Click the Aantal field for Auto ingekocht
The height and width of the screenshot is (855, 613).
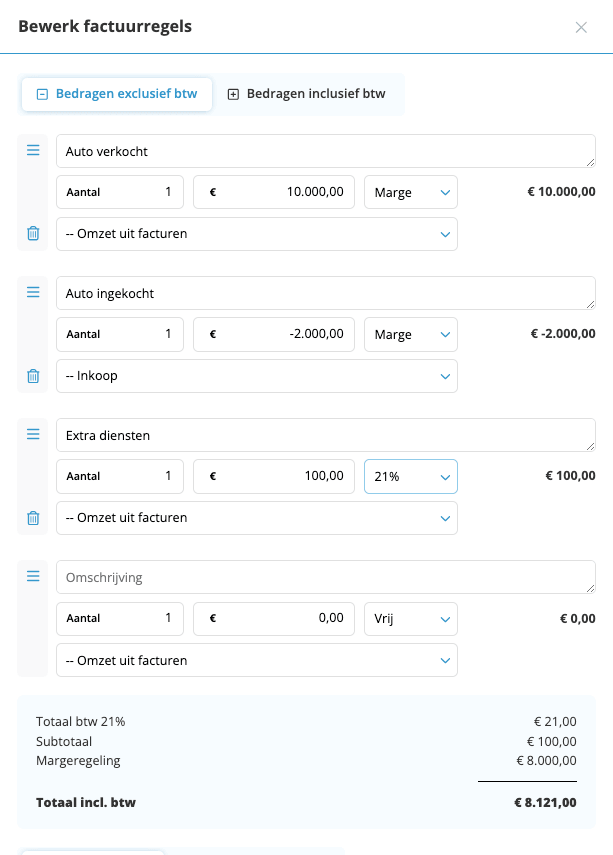[120, 334]
